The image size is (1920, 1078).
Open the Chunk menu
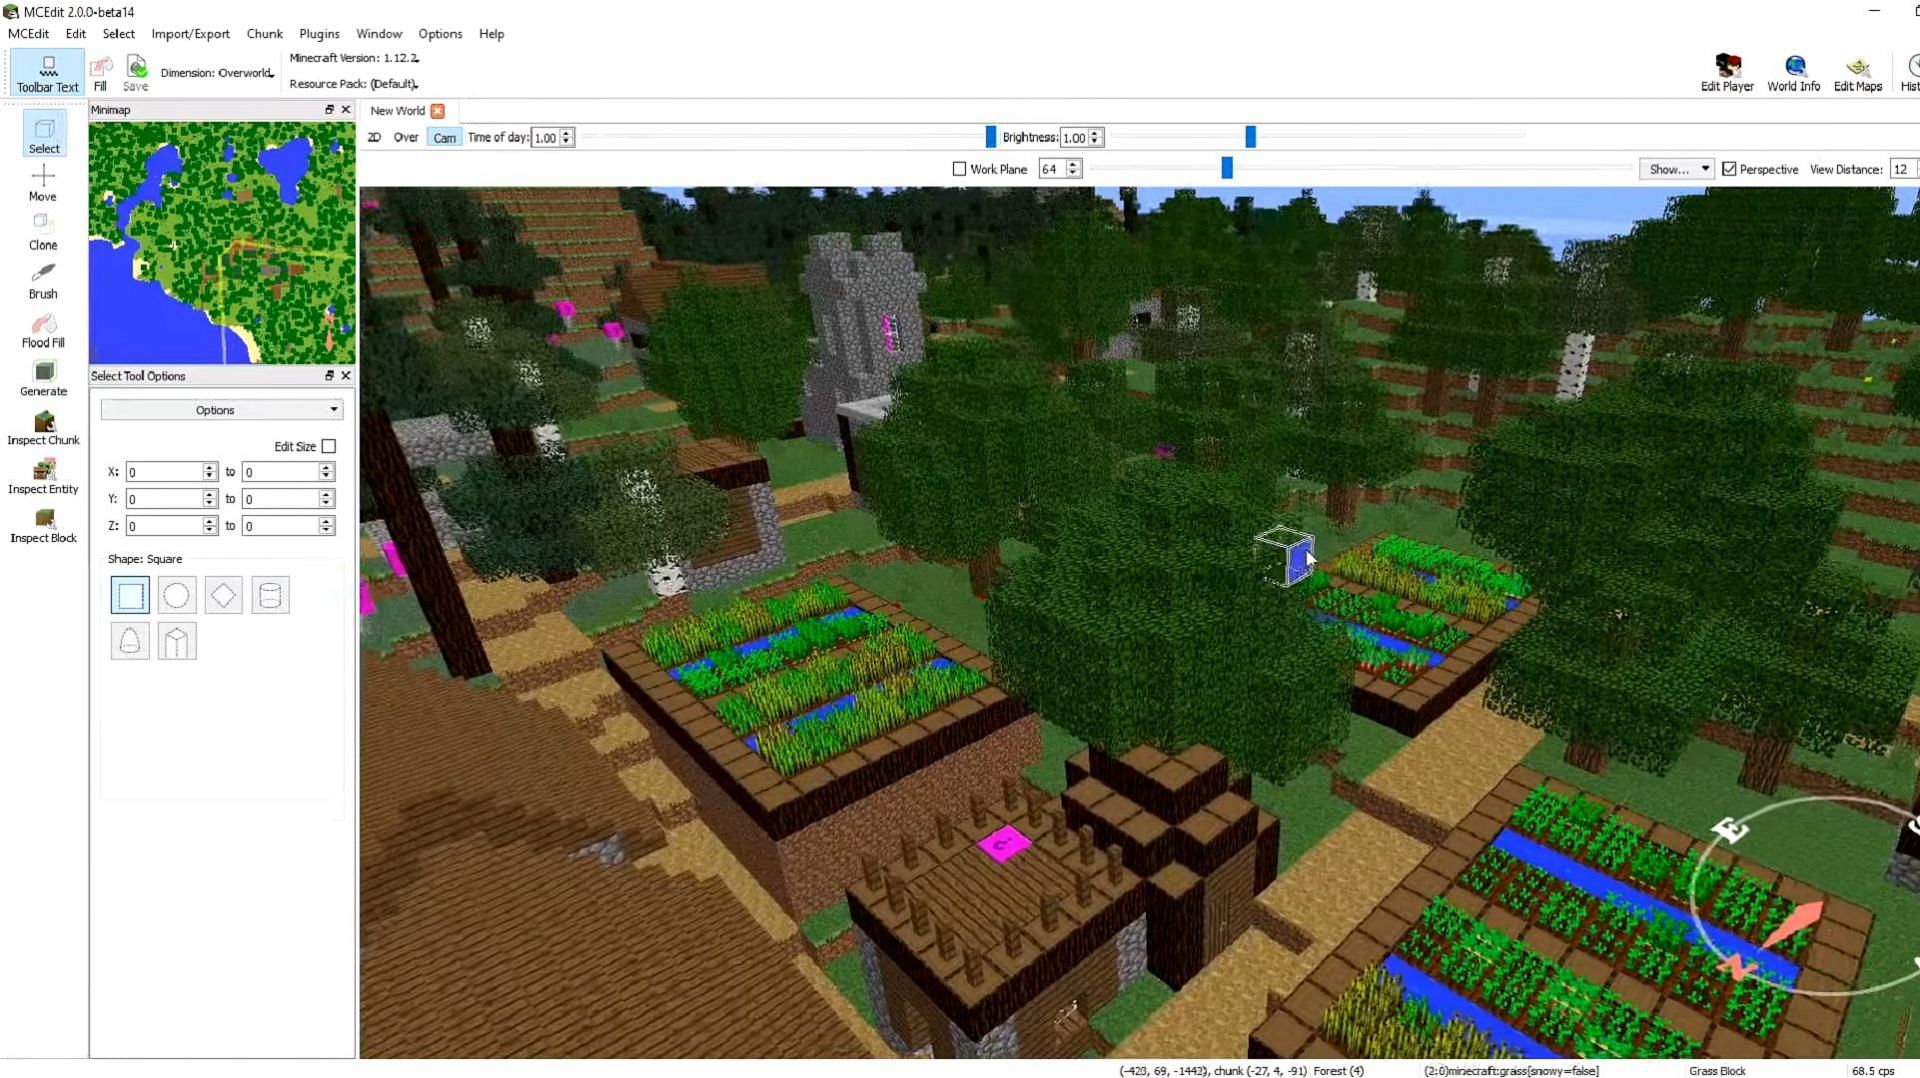(x=265, y=33)
